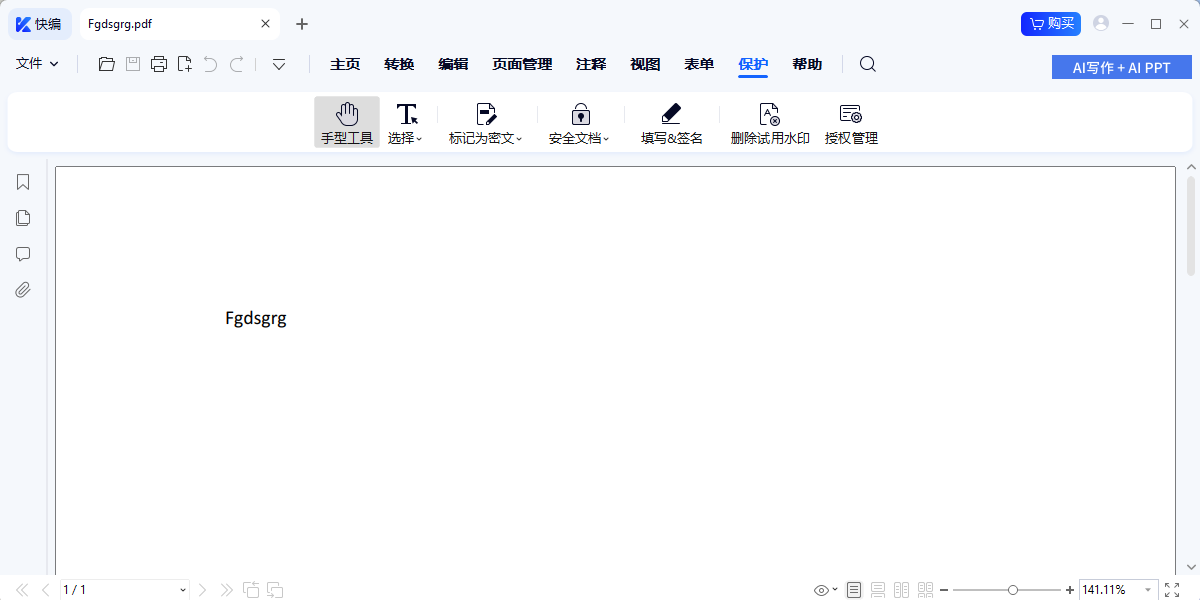Open the 文件 file menu
Image resolution: width=1200 pixels, height=600 pixels.
coord(37,64)
